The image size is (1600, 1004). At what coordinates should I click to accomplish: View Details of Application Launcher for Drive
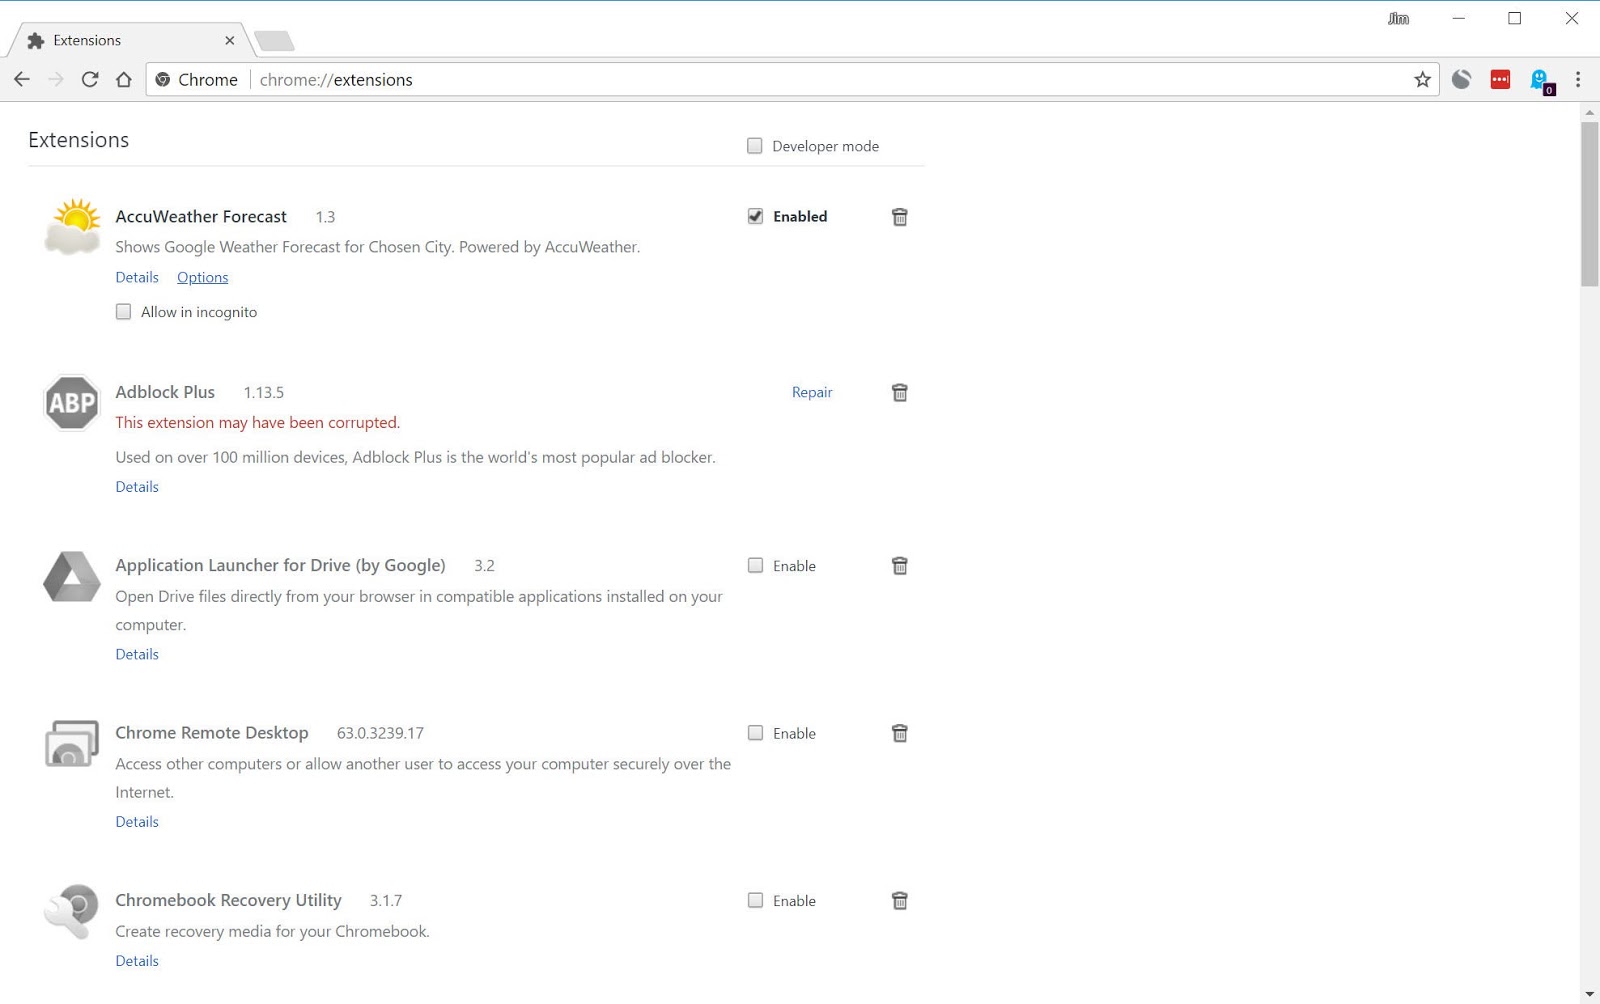click(137, 654)
